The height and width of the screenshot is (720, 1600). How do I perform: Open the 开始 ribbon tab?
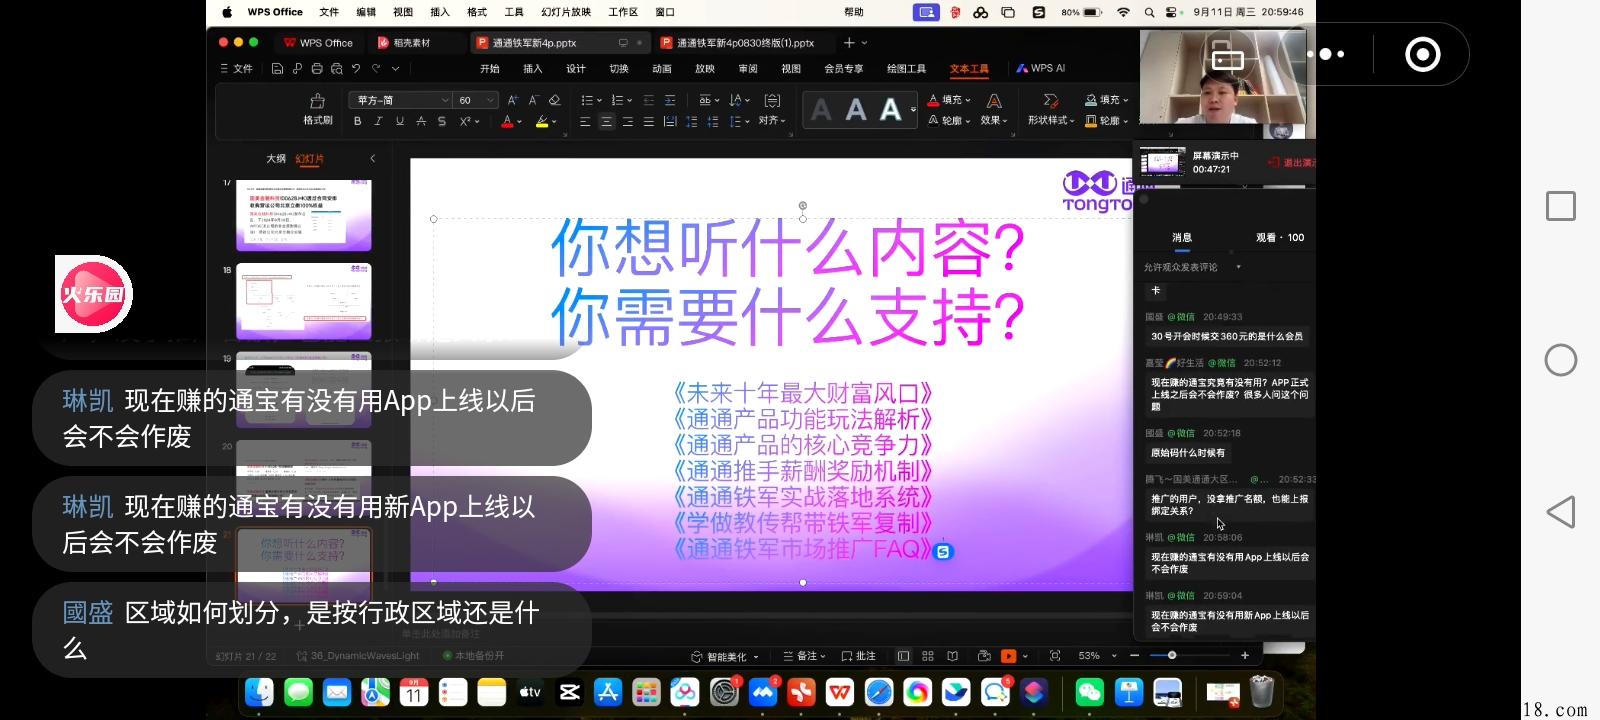[489, 69]
